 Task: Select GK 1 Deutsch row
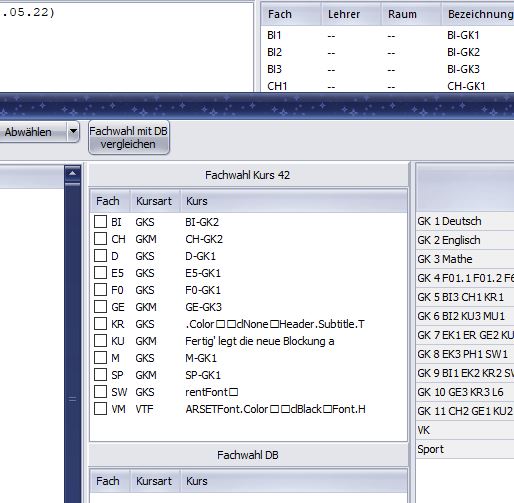coord(465,221)
